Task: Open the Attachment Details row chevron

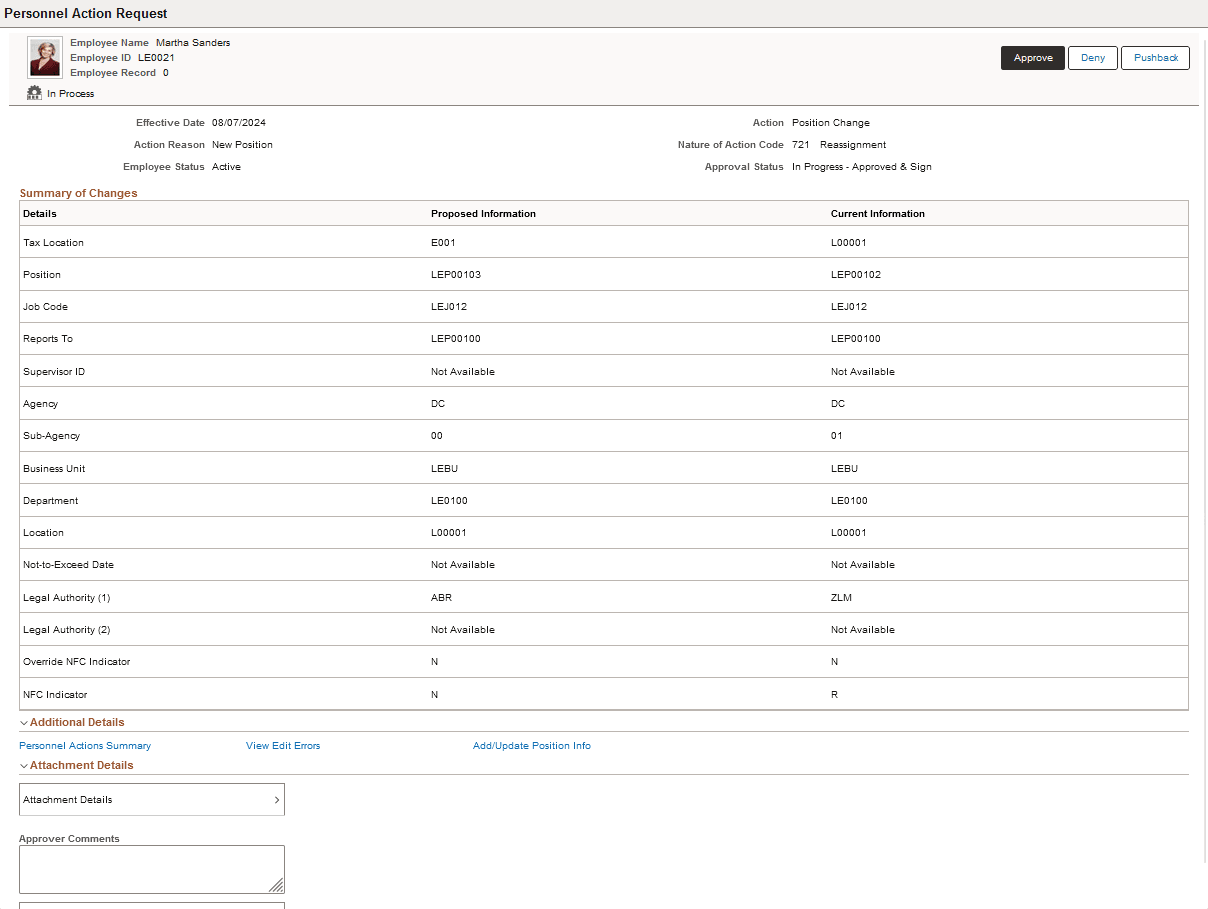Action: click(276, 800)
